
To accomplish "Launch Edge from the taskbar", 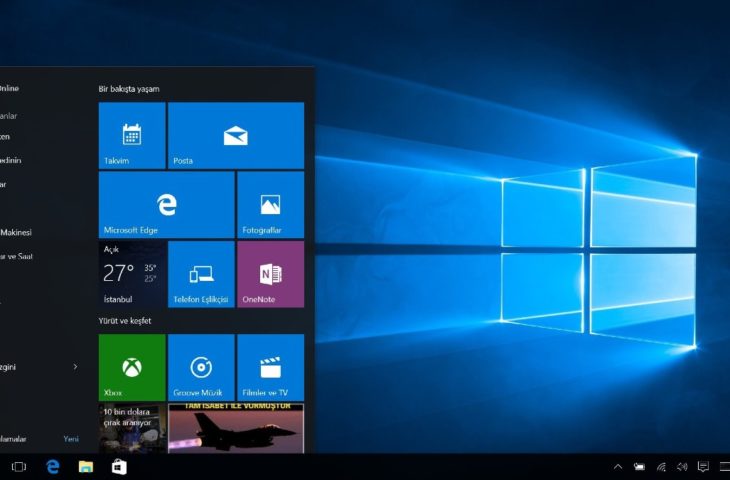I will tap(53, 466).
